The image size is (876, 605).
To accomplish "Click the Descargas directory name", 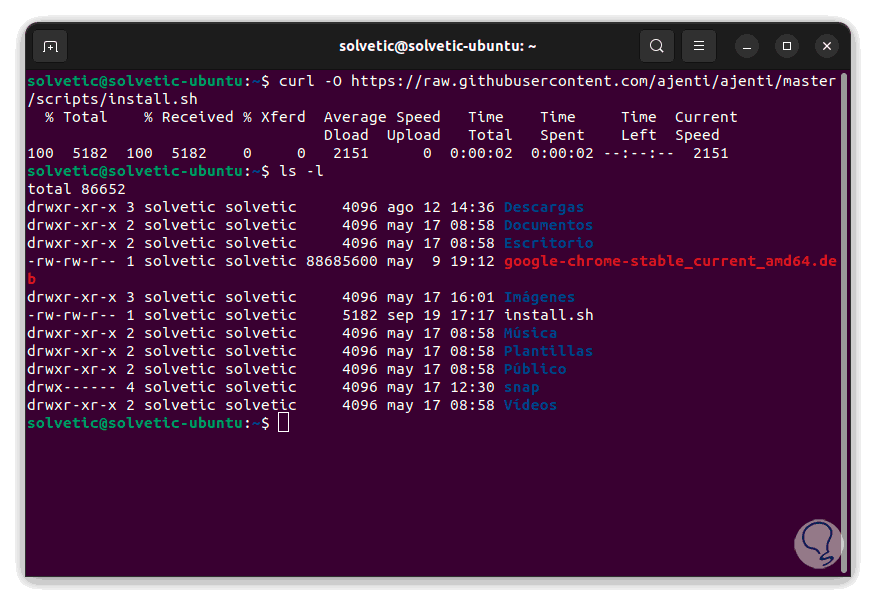I will click(x=544, y=207).
